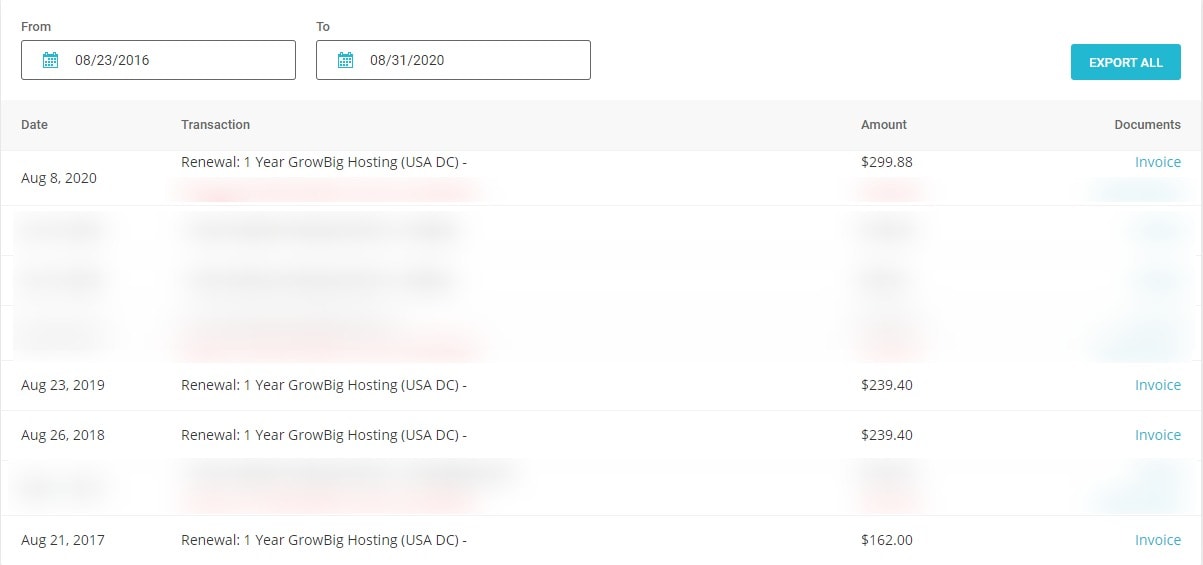Select the Aug 21, 2017 date cell

pos(63,540)
